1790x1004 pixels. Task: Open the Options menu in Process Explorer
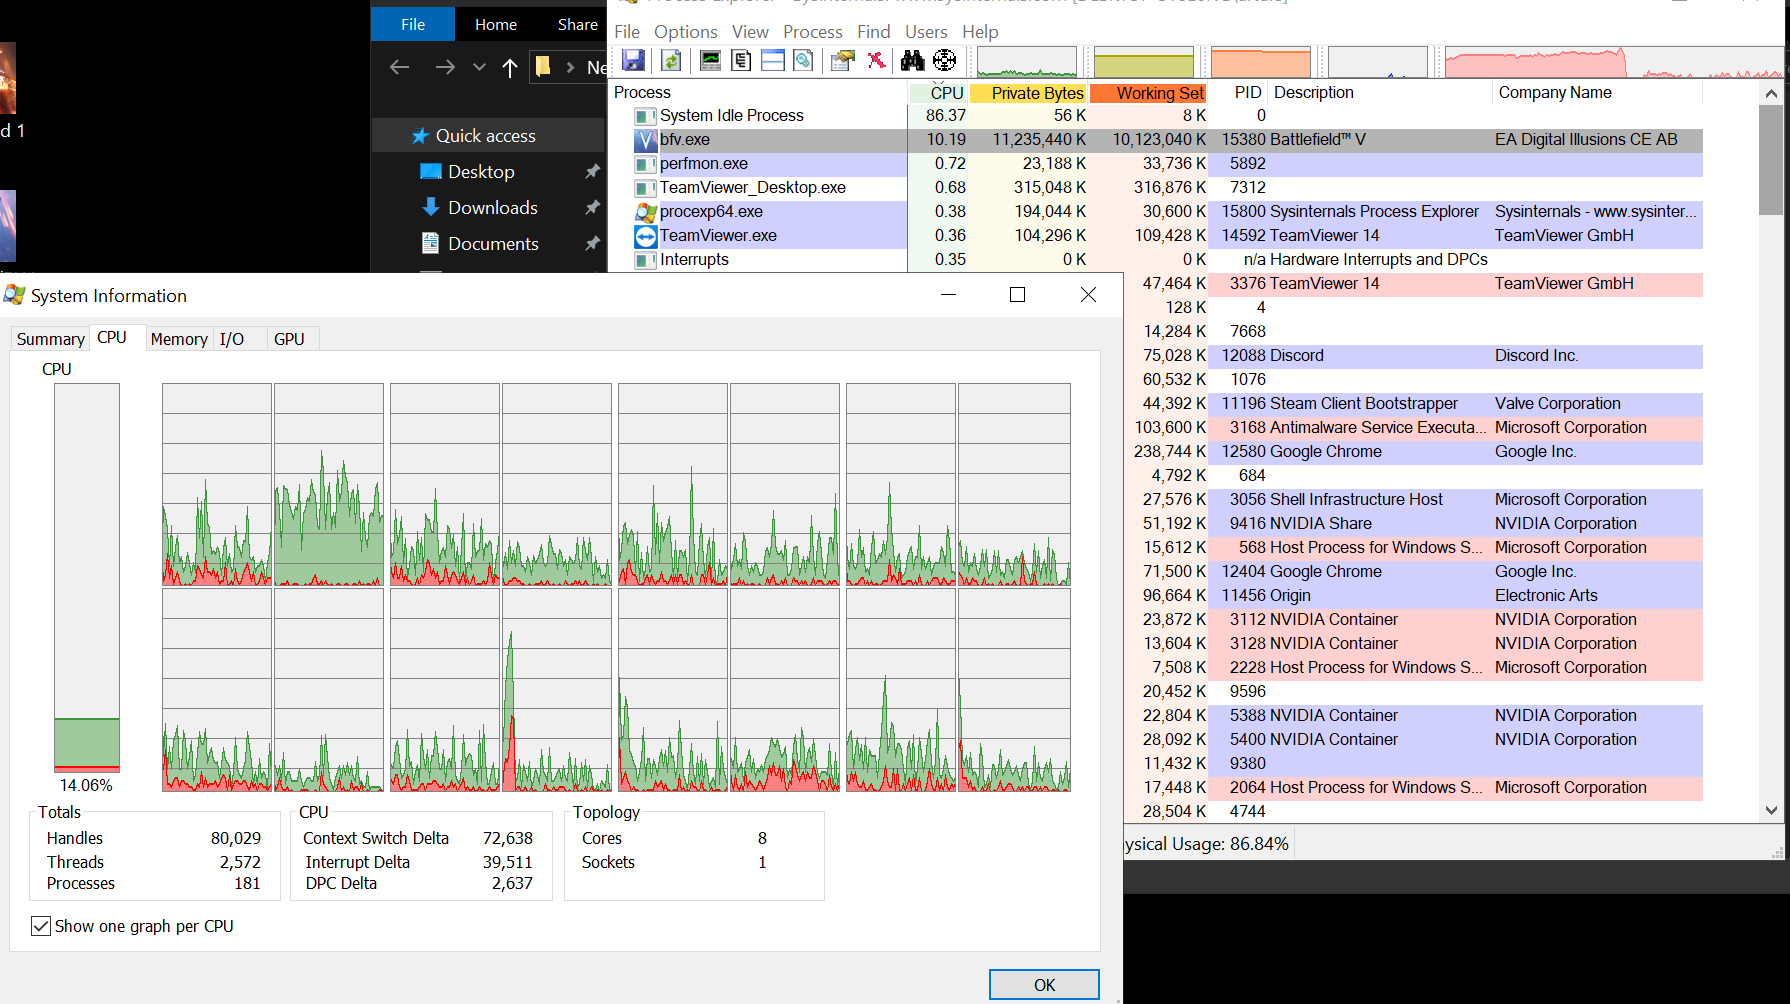(x=685, y=32)
